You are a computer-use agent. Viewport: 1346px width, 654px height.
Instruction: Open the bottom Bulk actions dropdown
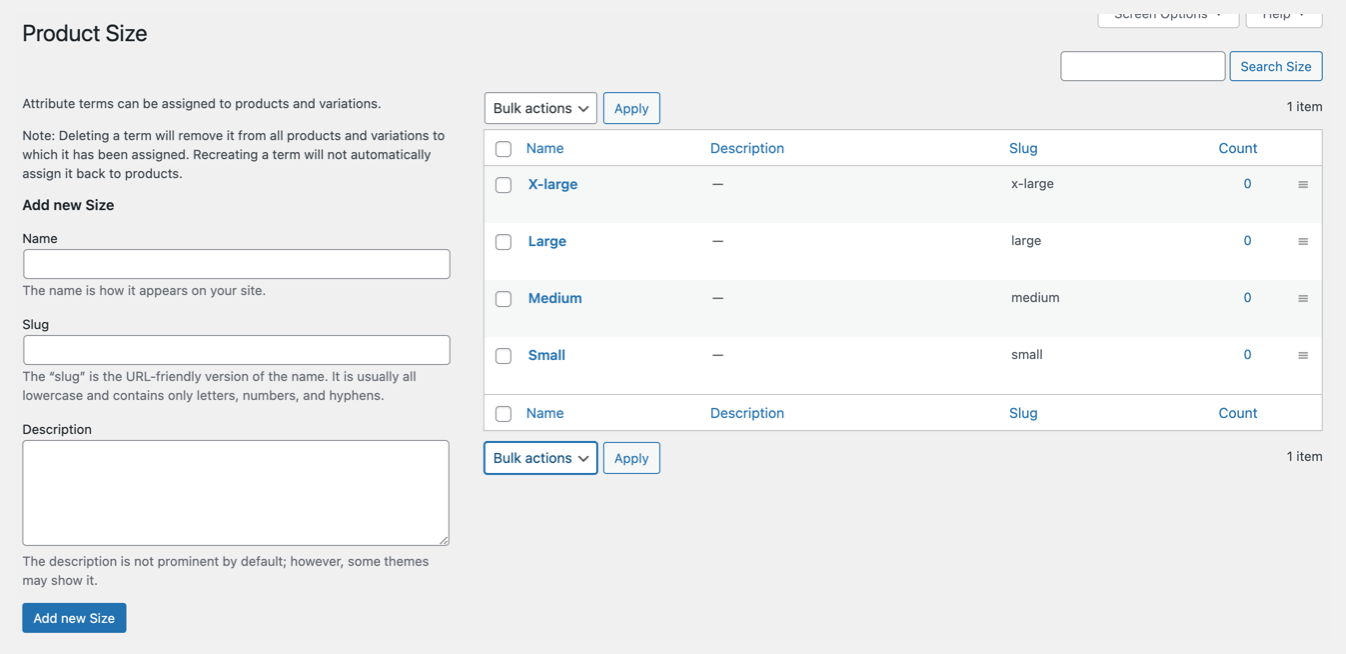click(540, 458)
